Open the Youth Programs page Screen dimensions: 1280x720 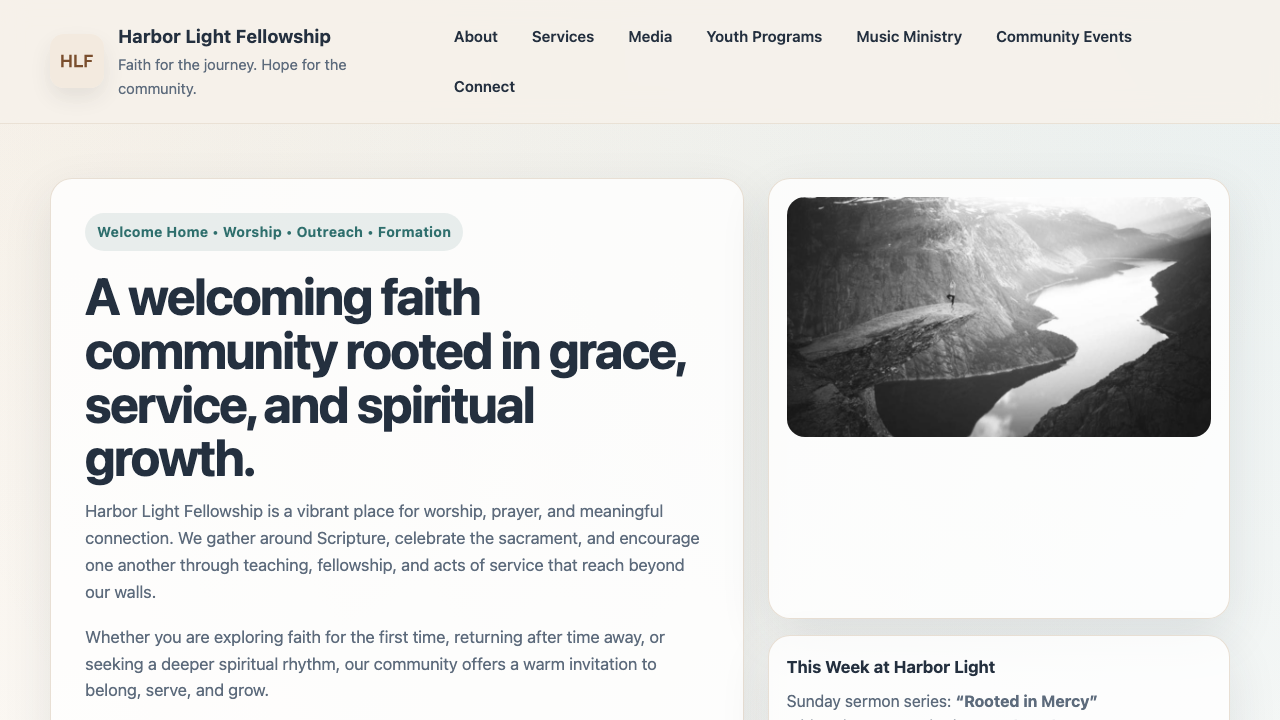(764, 37)
